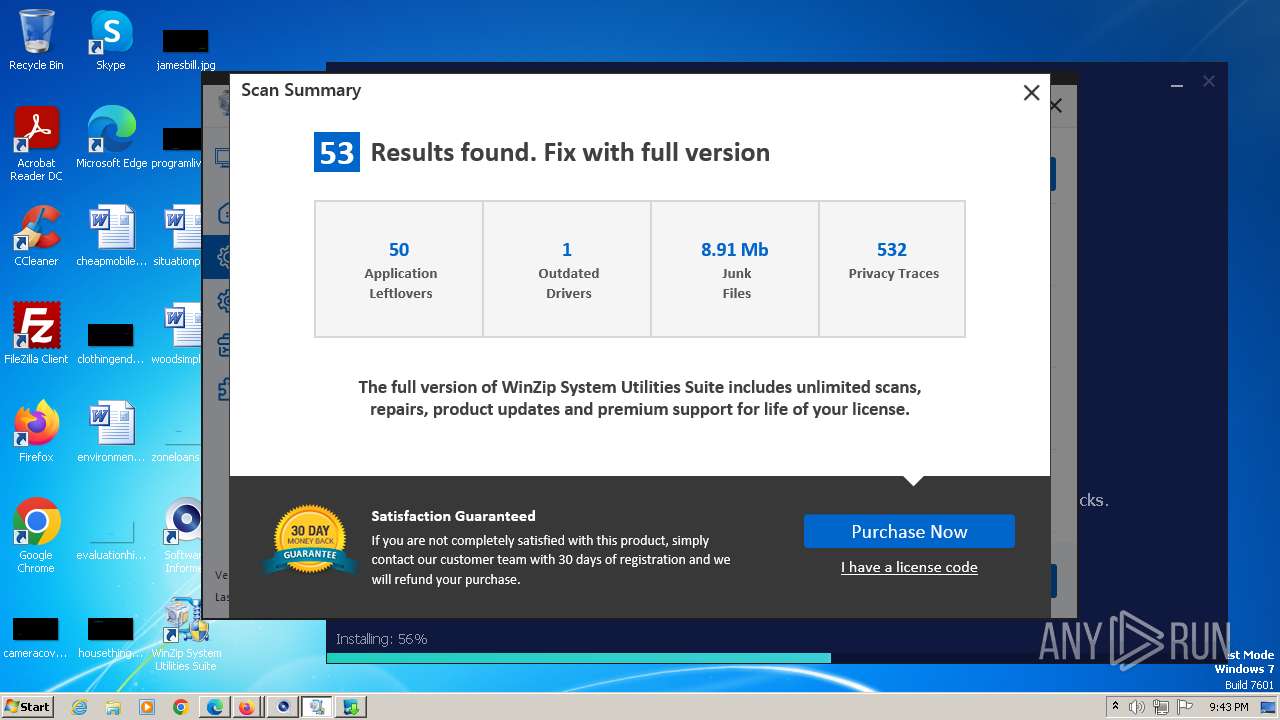Select the environmen Word document icon
Screen dimensions: 1280x720
(x=111, y=432)
